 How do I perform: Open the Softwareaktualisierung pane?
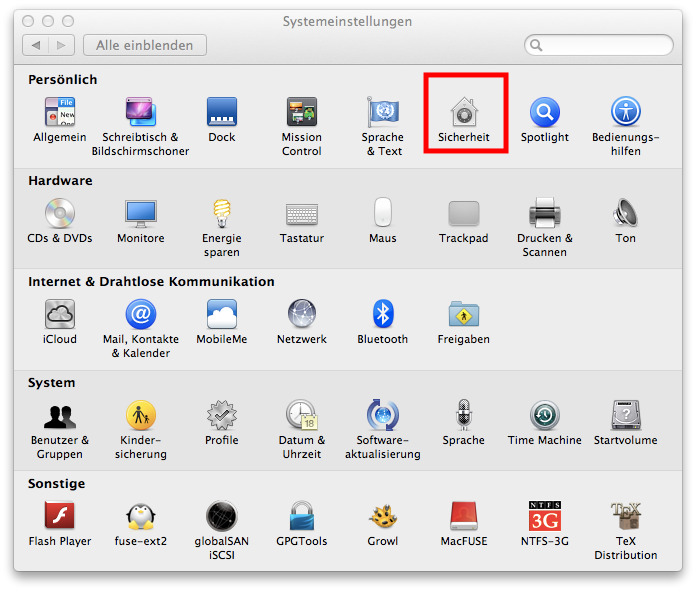[383, 415]
